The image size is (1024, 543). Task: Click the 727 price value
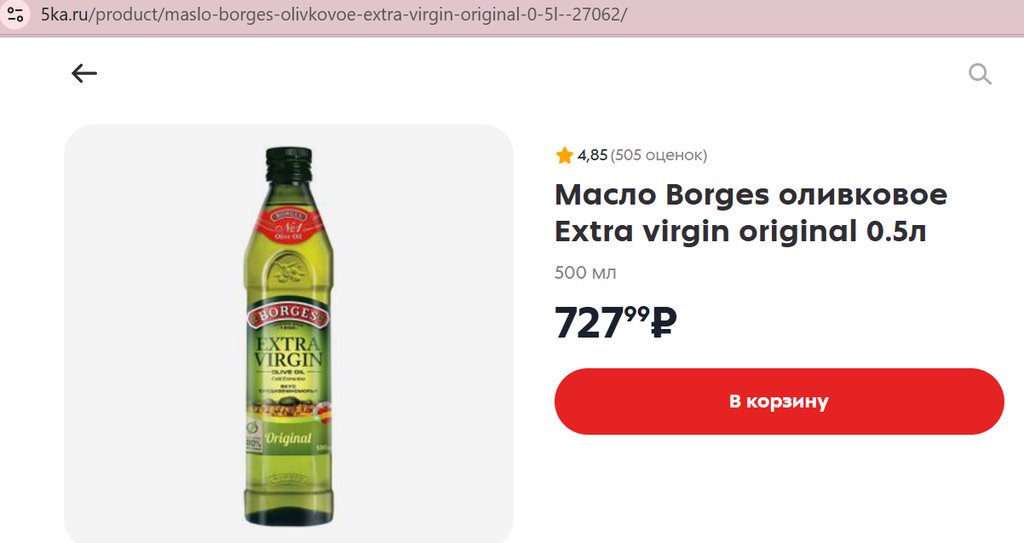[x=589, y=323]
